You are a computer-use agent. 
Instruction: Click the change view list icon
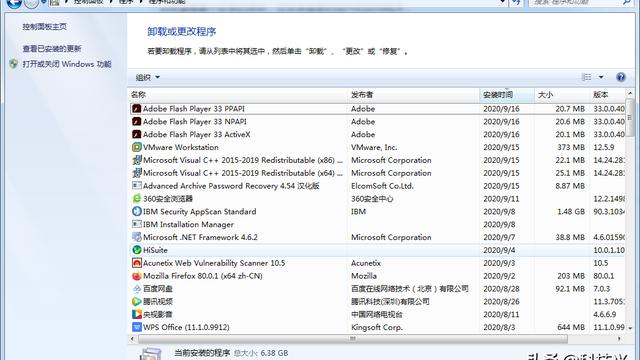point(587,77)
